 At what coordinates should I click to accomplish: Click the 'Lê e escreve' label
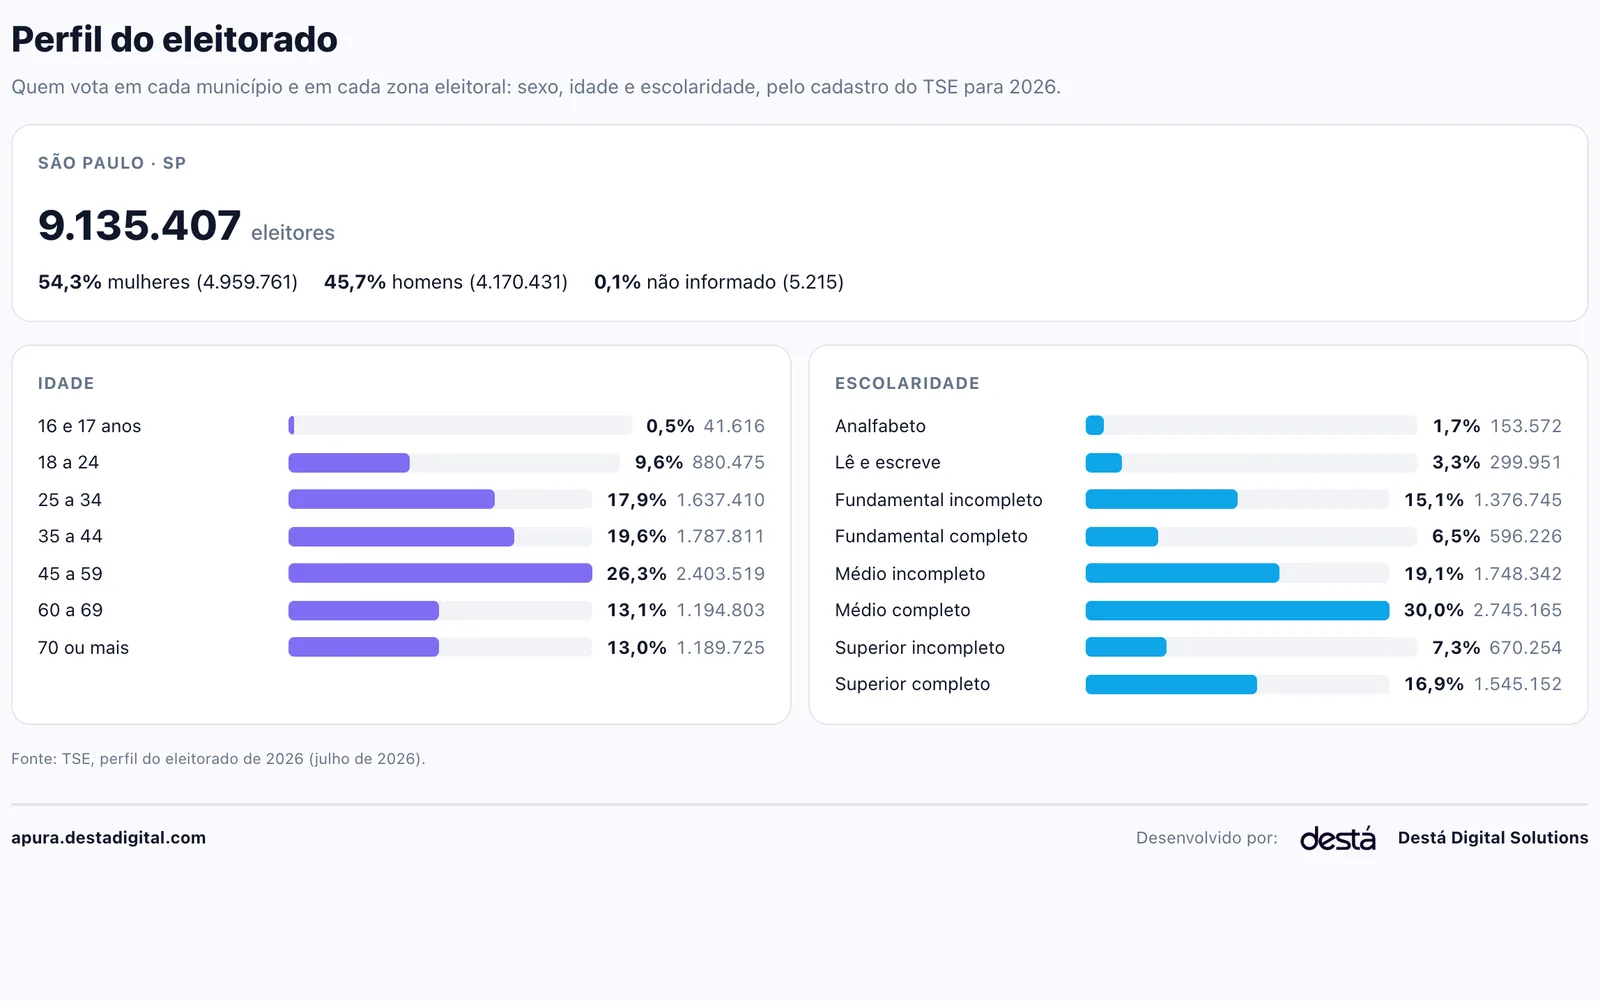[887, 463]
